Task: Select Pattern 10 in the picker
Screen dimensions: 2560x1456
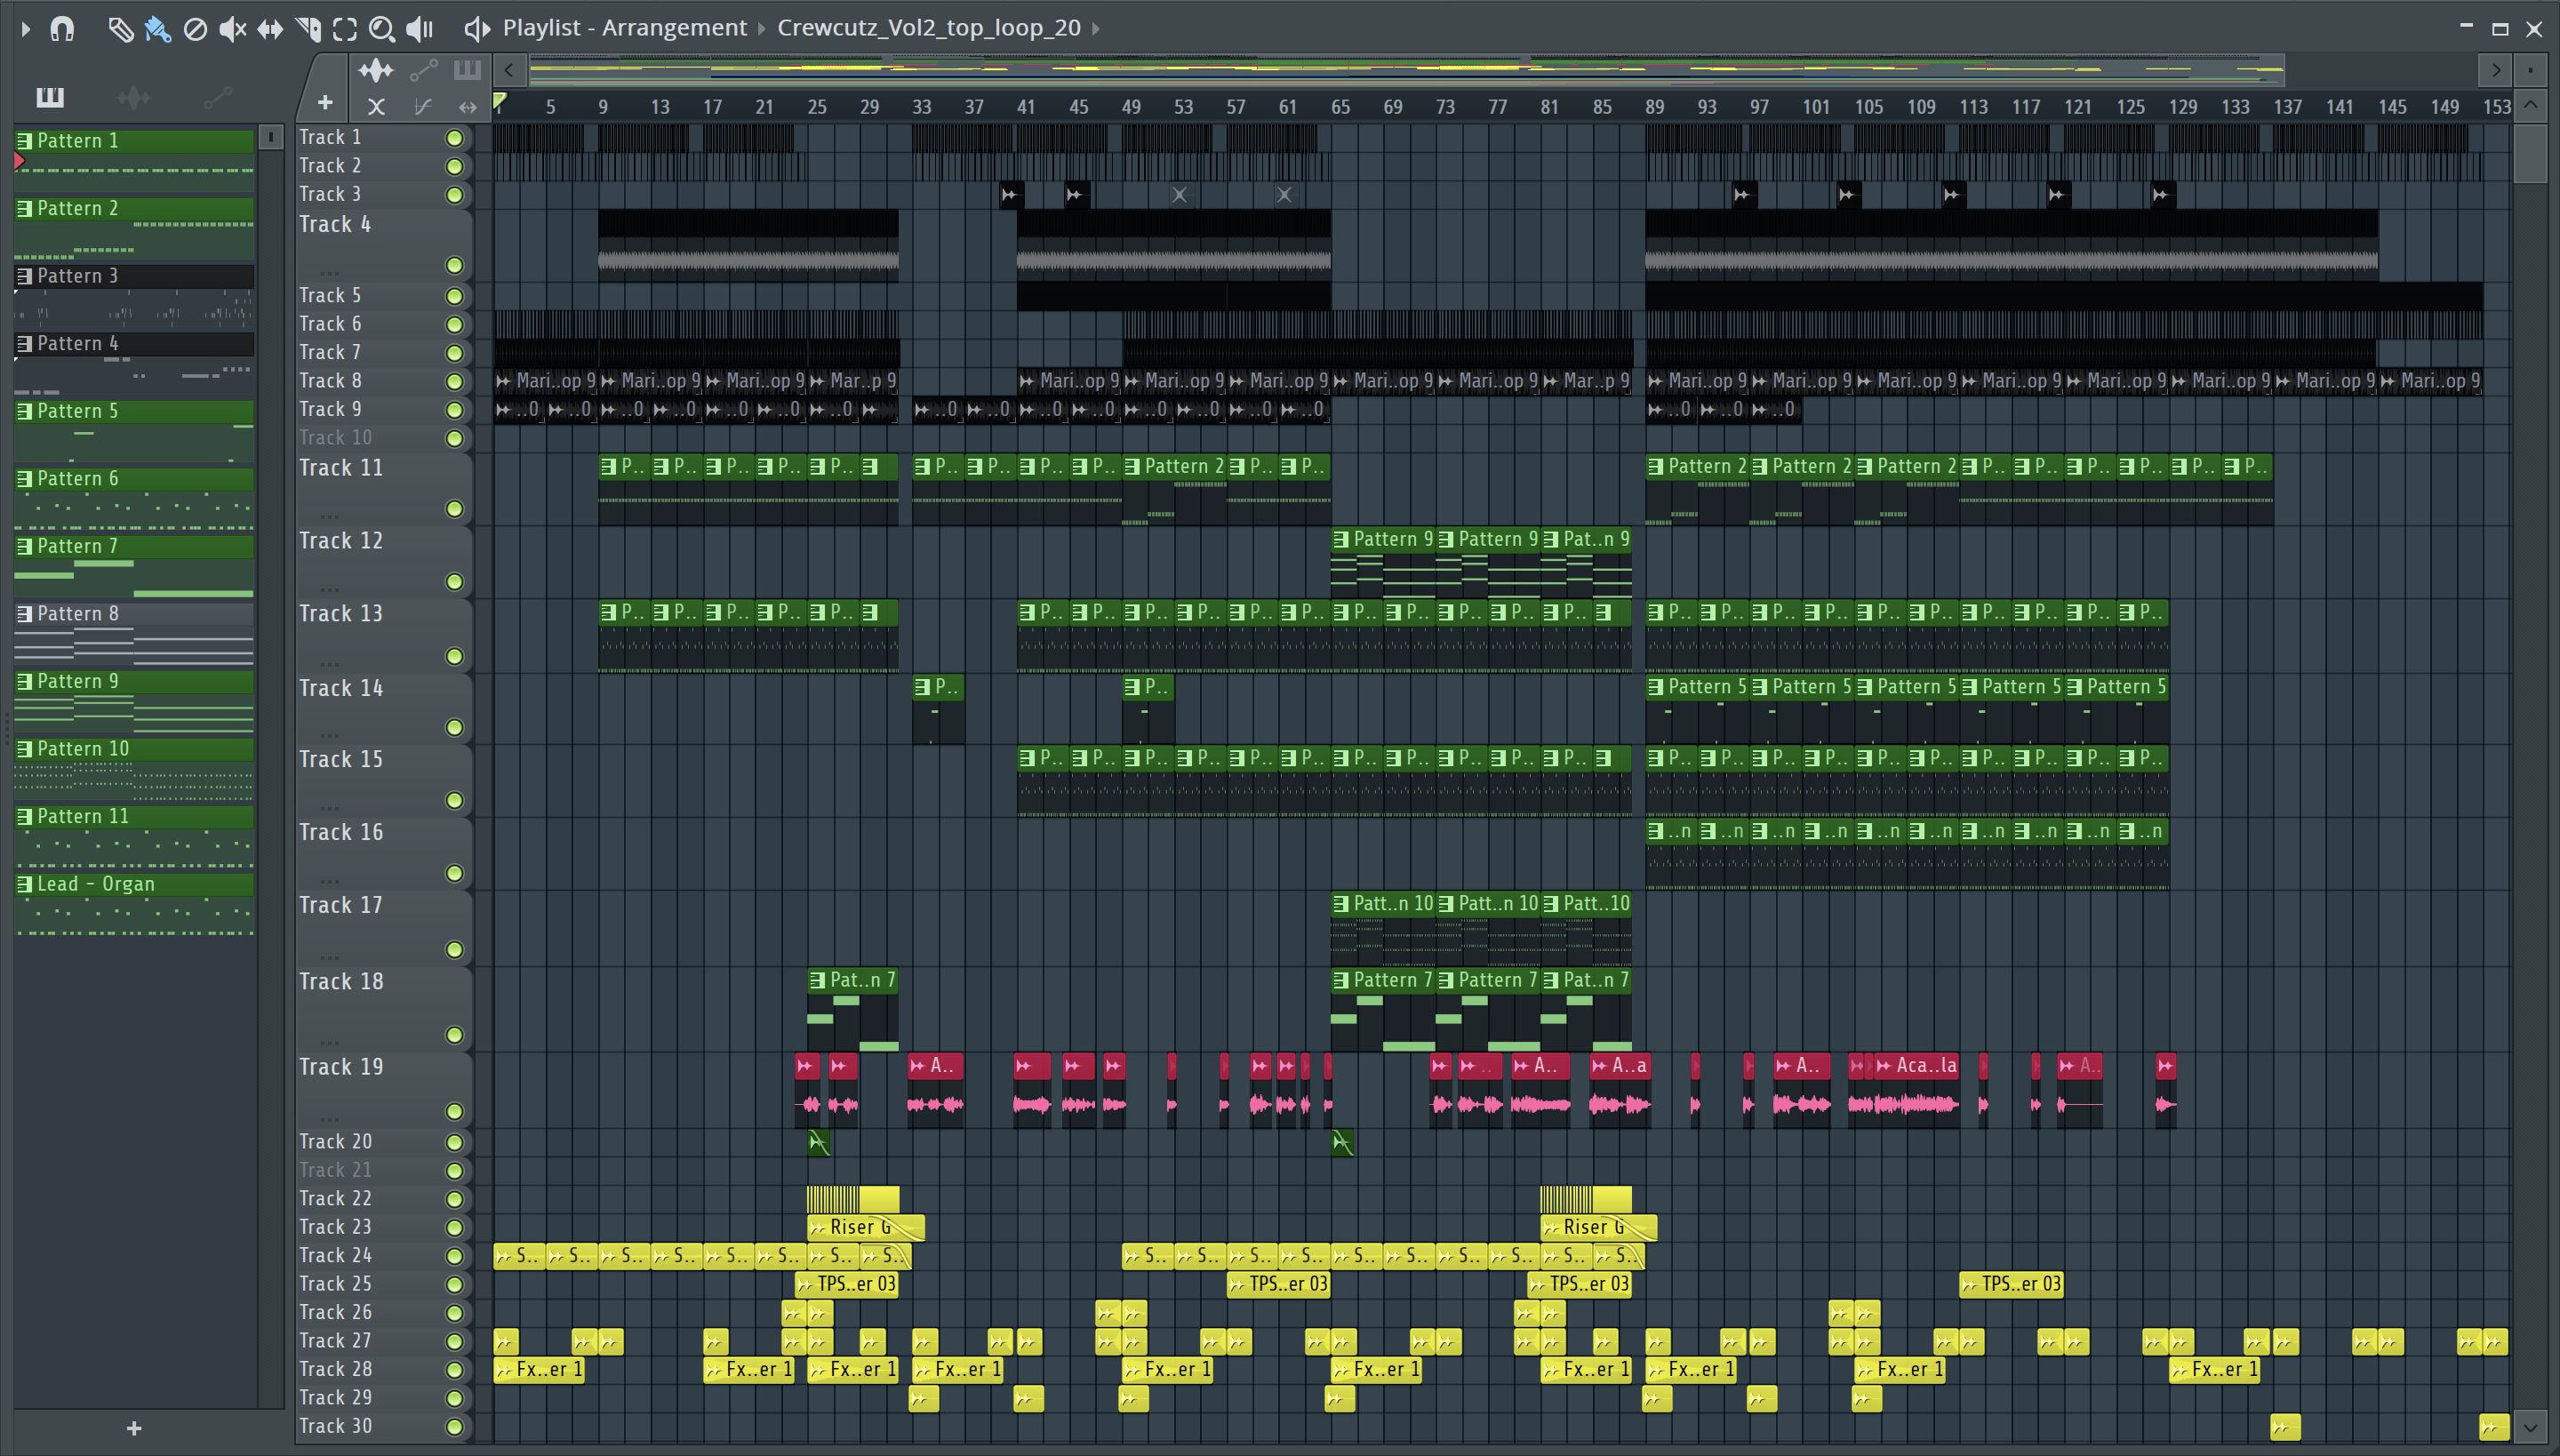Action: pyautogui.click(x=134, y=749)
